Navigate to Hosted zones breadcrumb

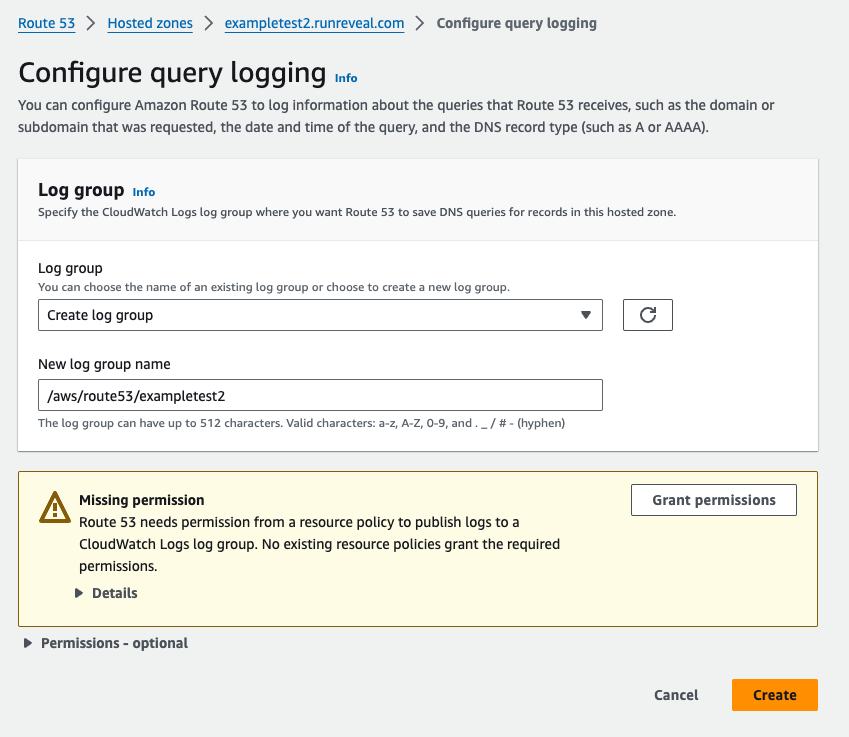point(150,23)
